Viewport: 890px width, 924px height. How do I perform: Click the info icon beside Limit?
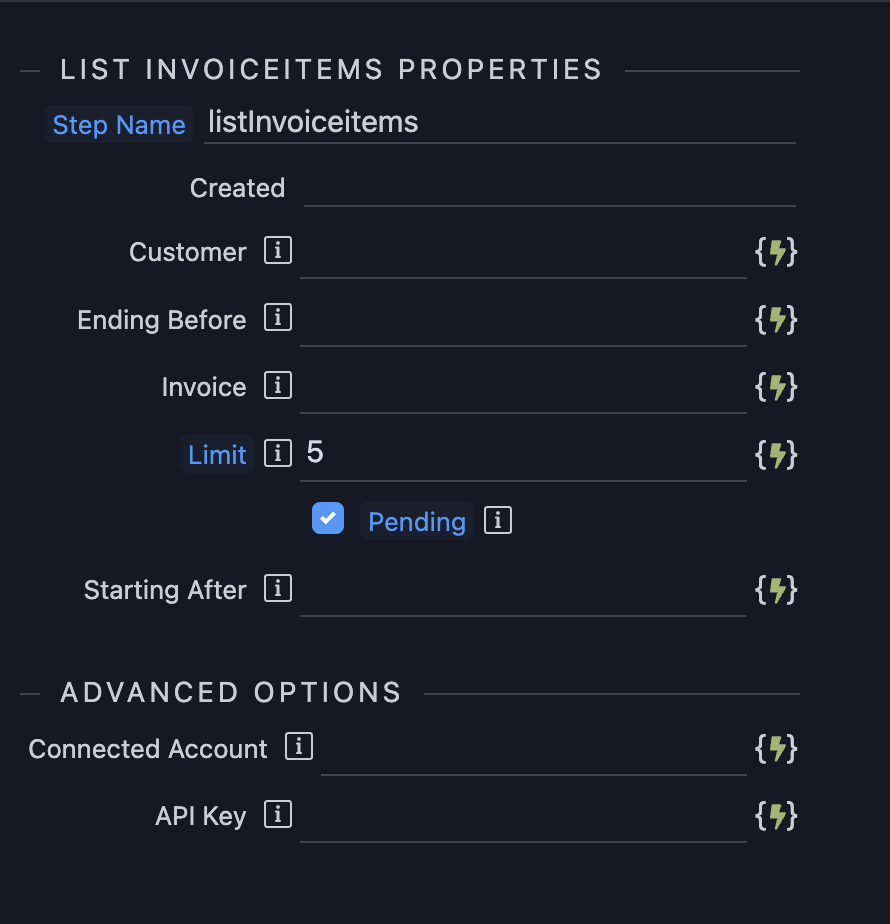[x=277, y=453]
